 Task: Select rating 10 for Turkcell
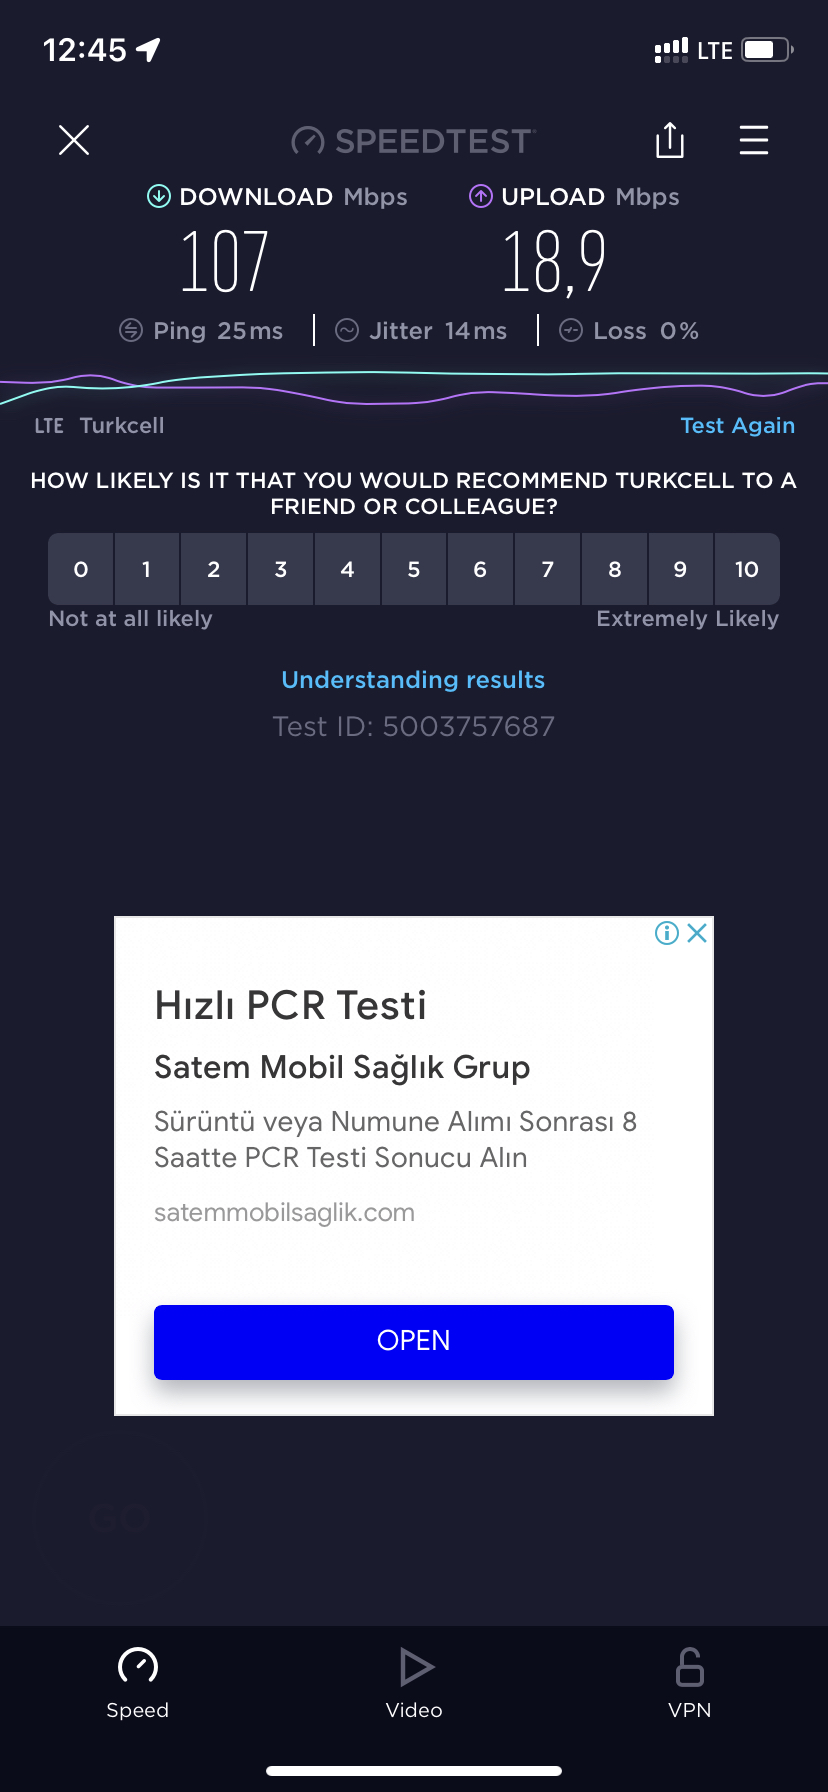pos(747,569)
